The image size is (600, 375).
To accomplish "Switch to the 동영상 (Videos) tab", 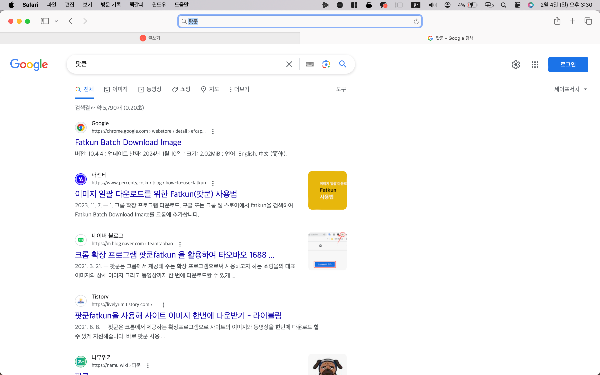I will (150, 90).
